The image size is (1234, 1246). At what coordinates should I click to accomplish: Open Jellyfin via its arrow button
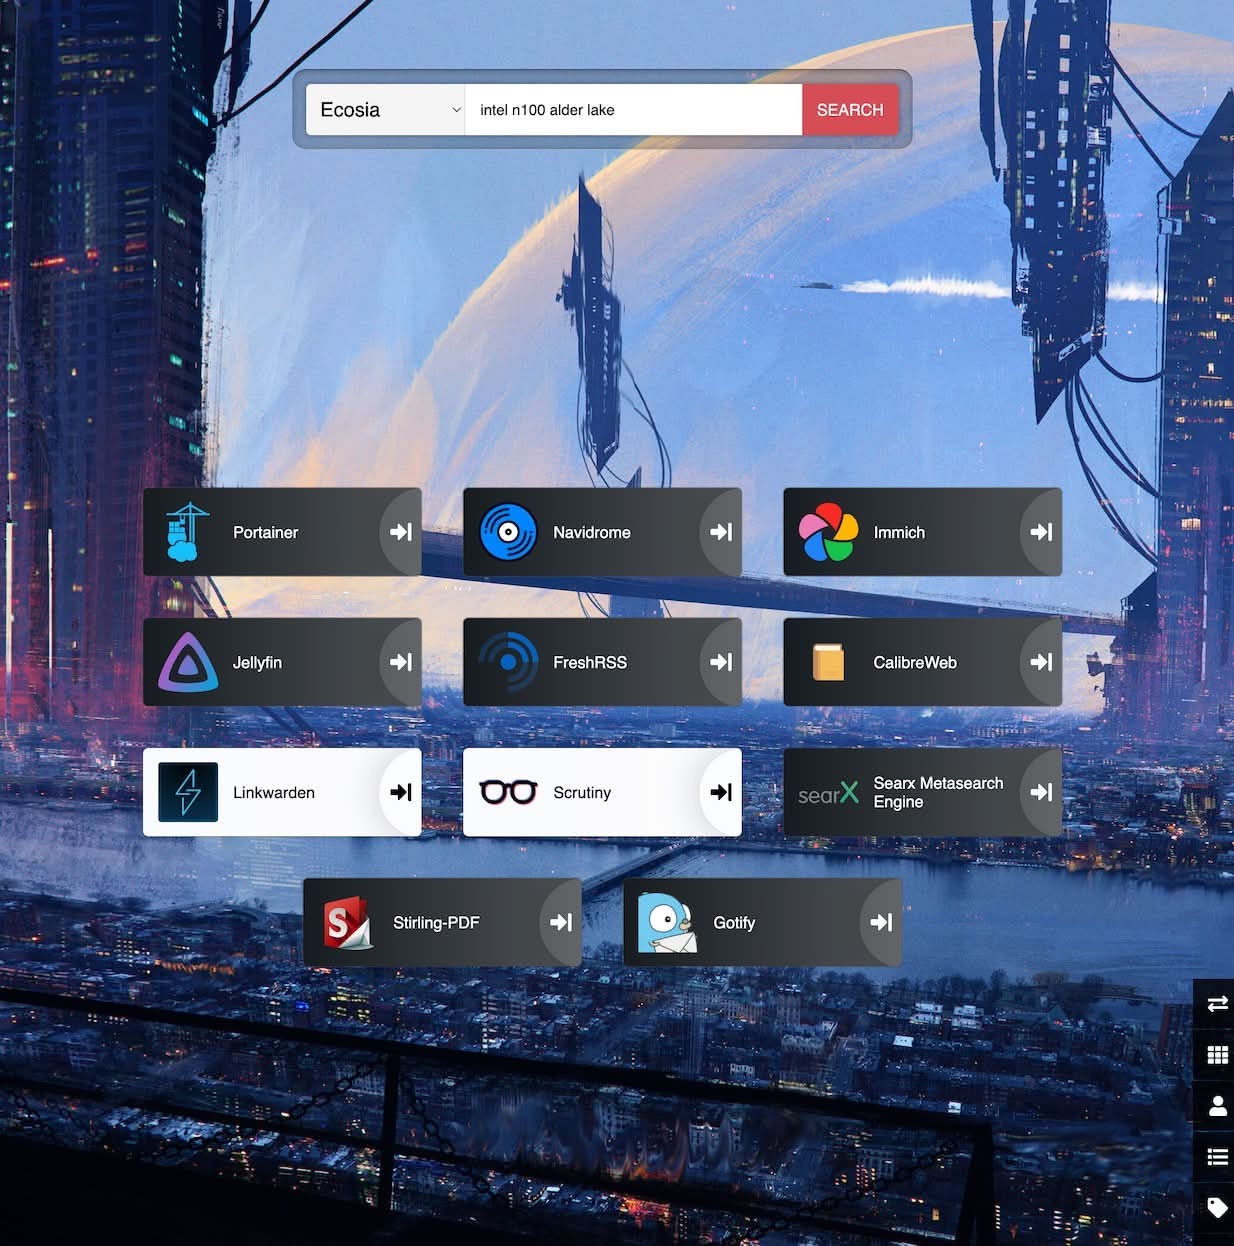401,662
